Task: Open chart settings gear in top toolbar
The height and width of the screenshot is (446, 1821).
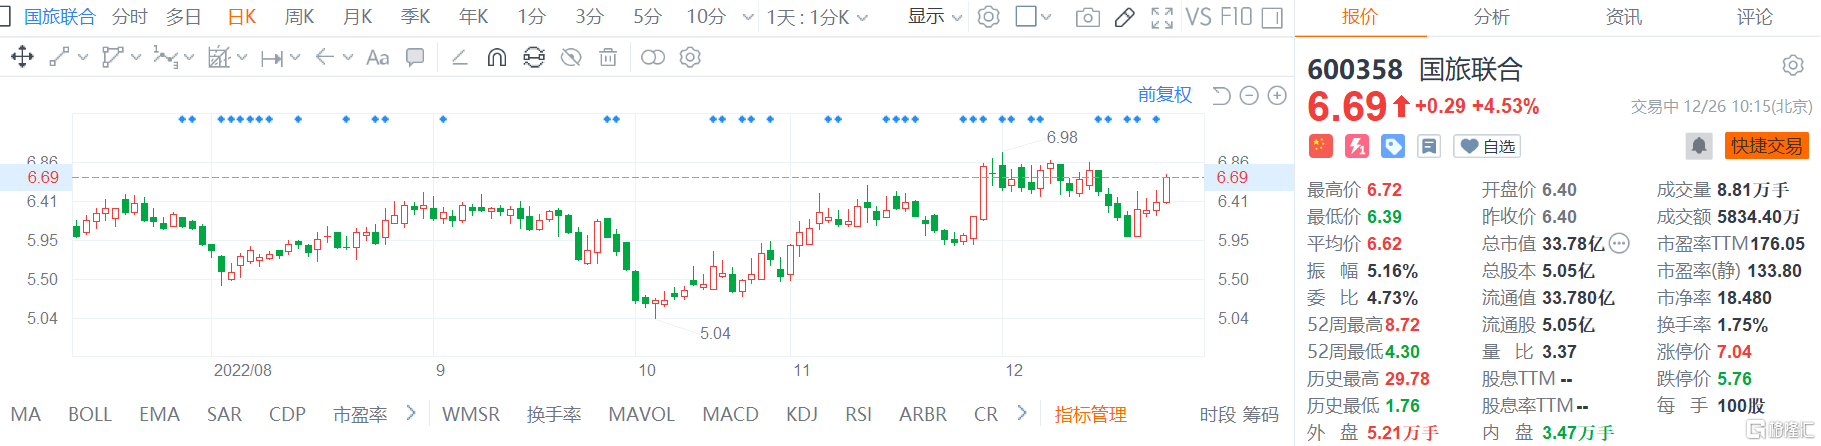Action: pyautogui.click(x=988, y=17)
